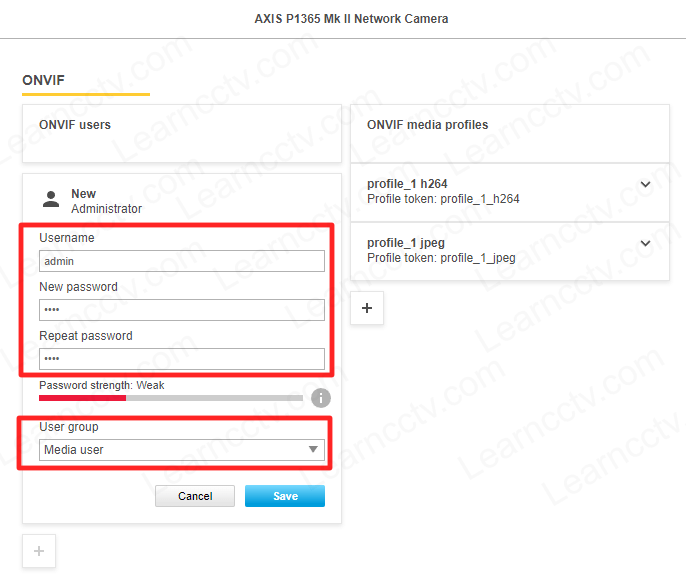Screen dimensions: 686x581
Task: Focus the Username input field
Action: pos(182,261)
